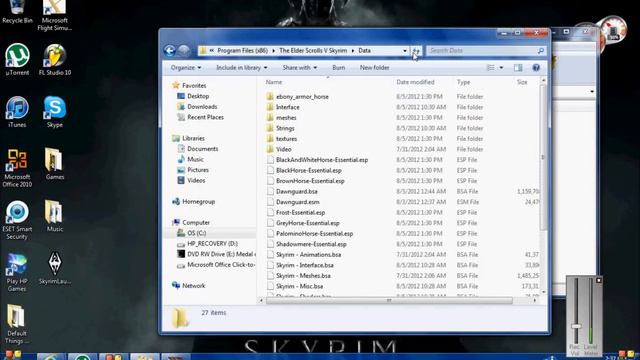
Task: Refresh the Data folder address bar
Action: pyautogui.click(x=416, y=51)
